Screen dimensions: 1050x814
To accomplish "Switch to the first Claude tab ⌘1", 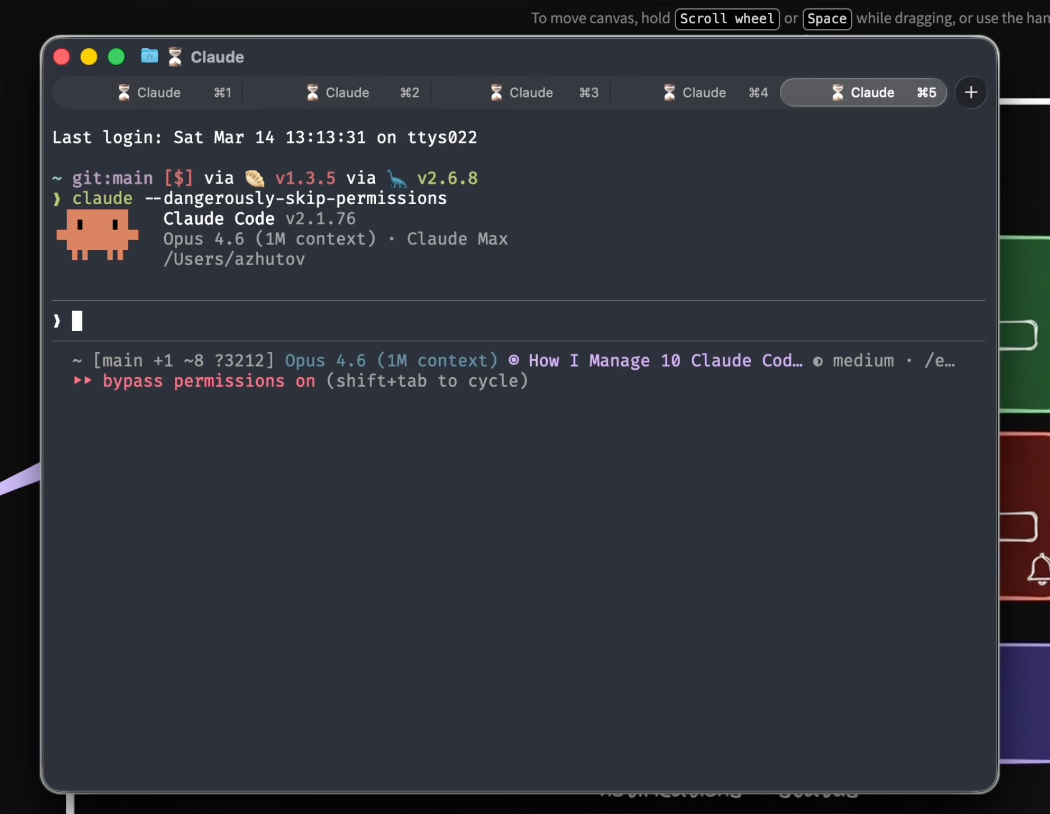I will click(x=158, y=92).
